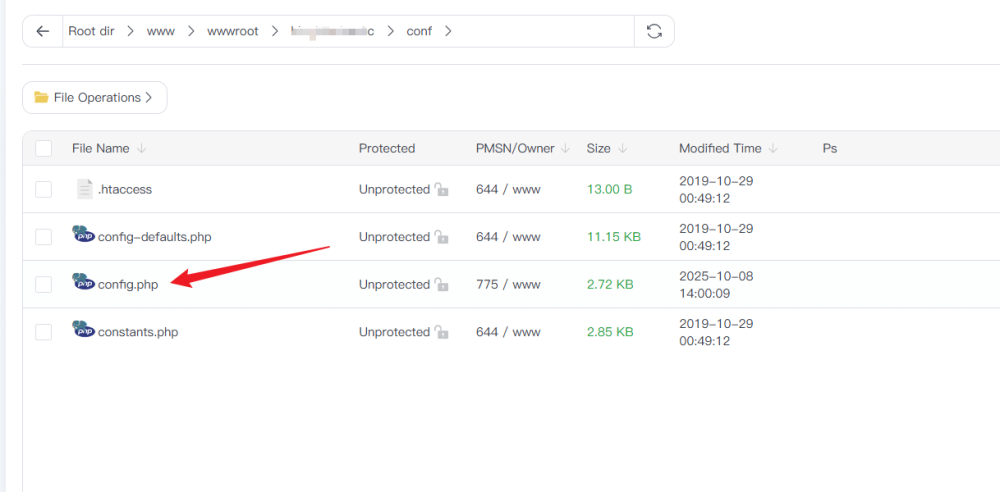
Task: Open the File Operations dropdown
Action: click(x=94, y=98)
